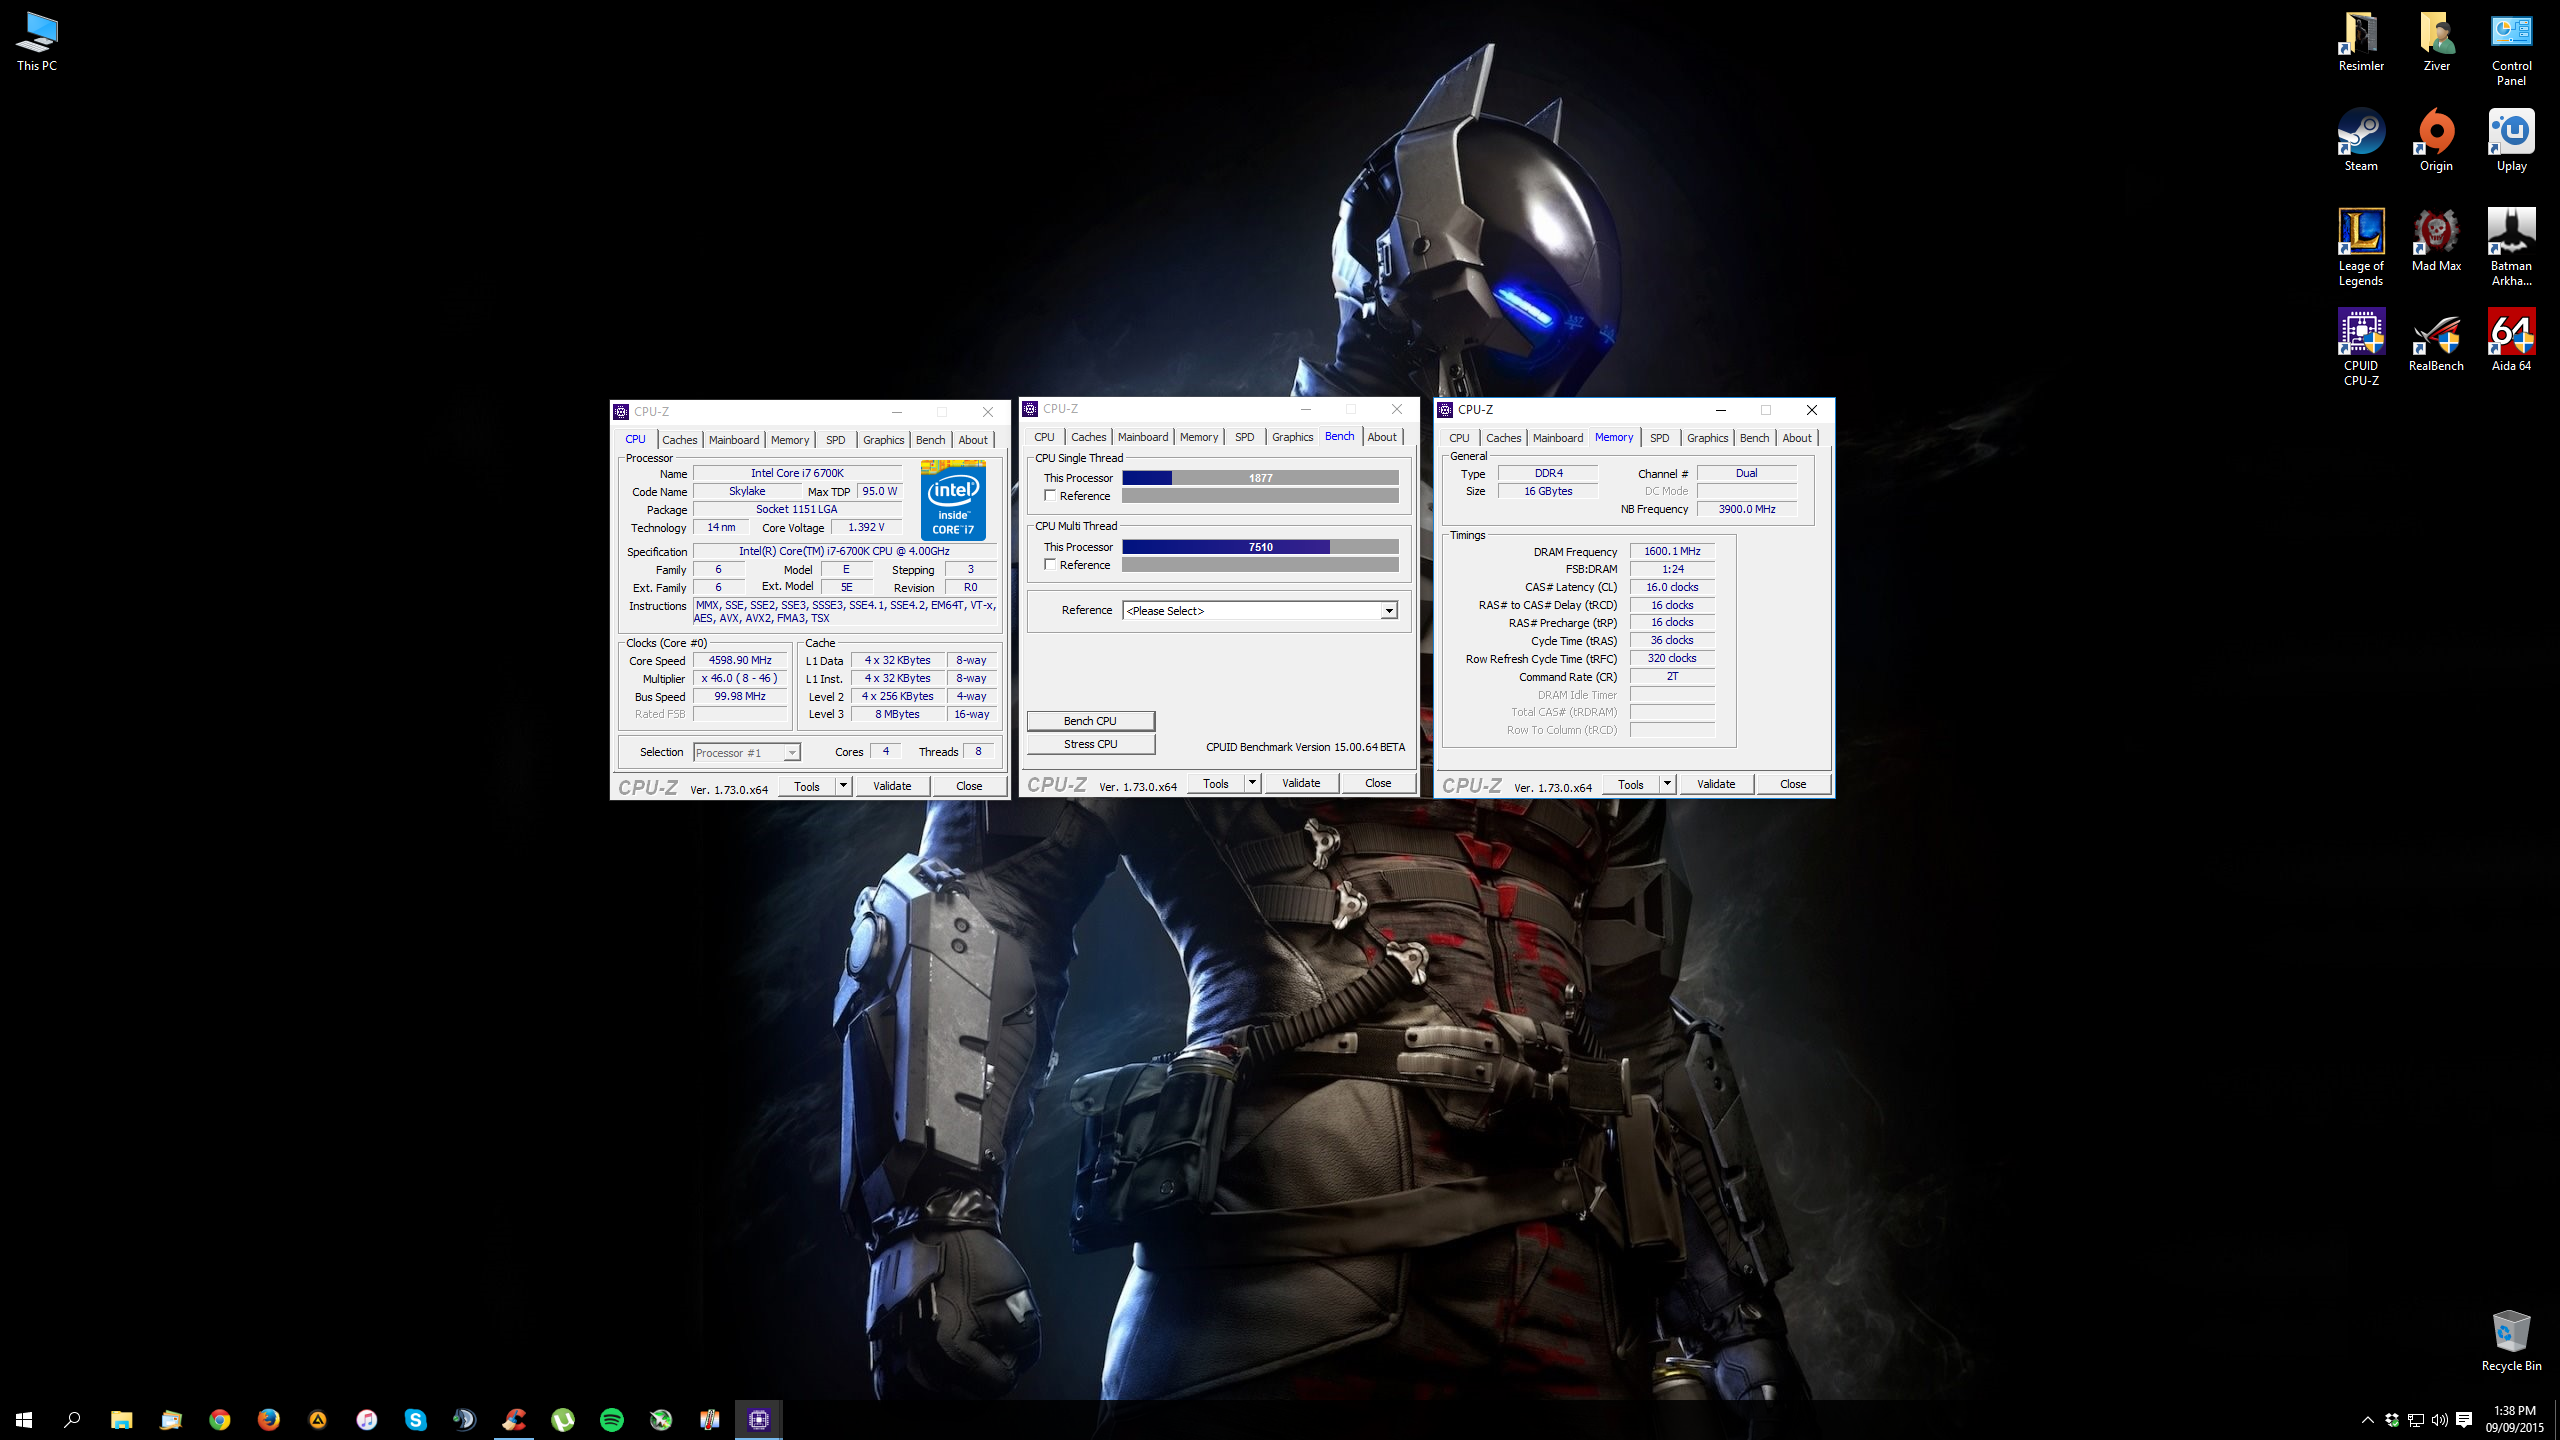
Task: Click the DRAM Frequency 1600.1 MHz field
Action: (1672, 551)
